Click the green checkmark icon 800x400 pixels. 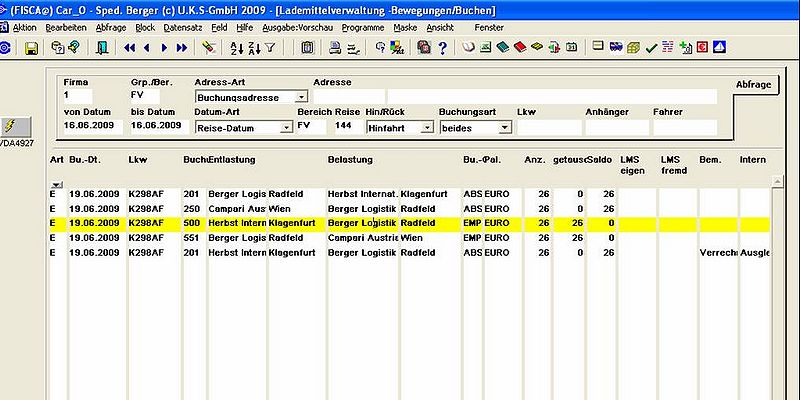651,48
